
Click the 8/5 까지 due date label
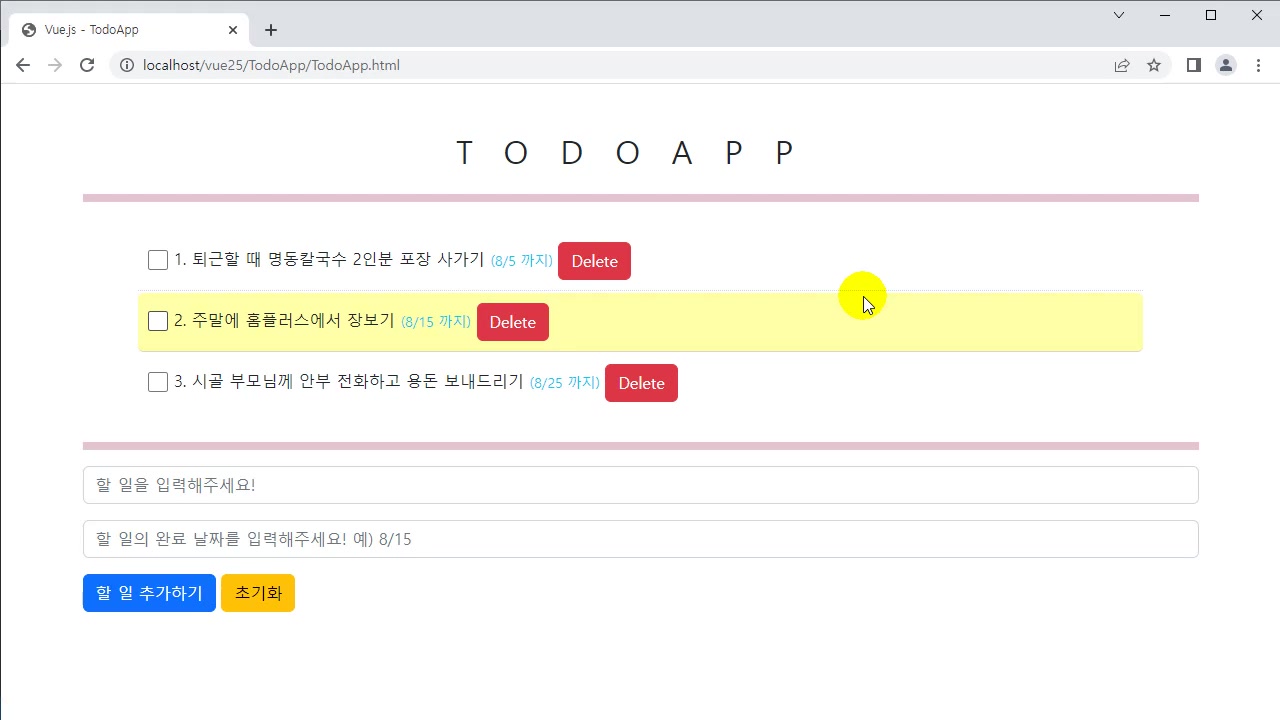pos(520,260)
